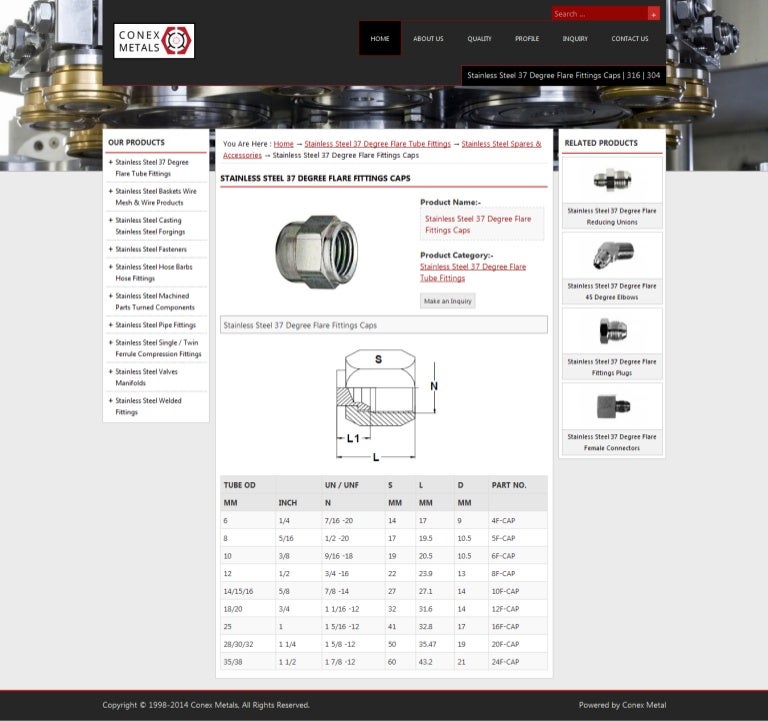Expand Stainless Steel Pipe Fittings category
768x721 pixels.
155,325
